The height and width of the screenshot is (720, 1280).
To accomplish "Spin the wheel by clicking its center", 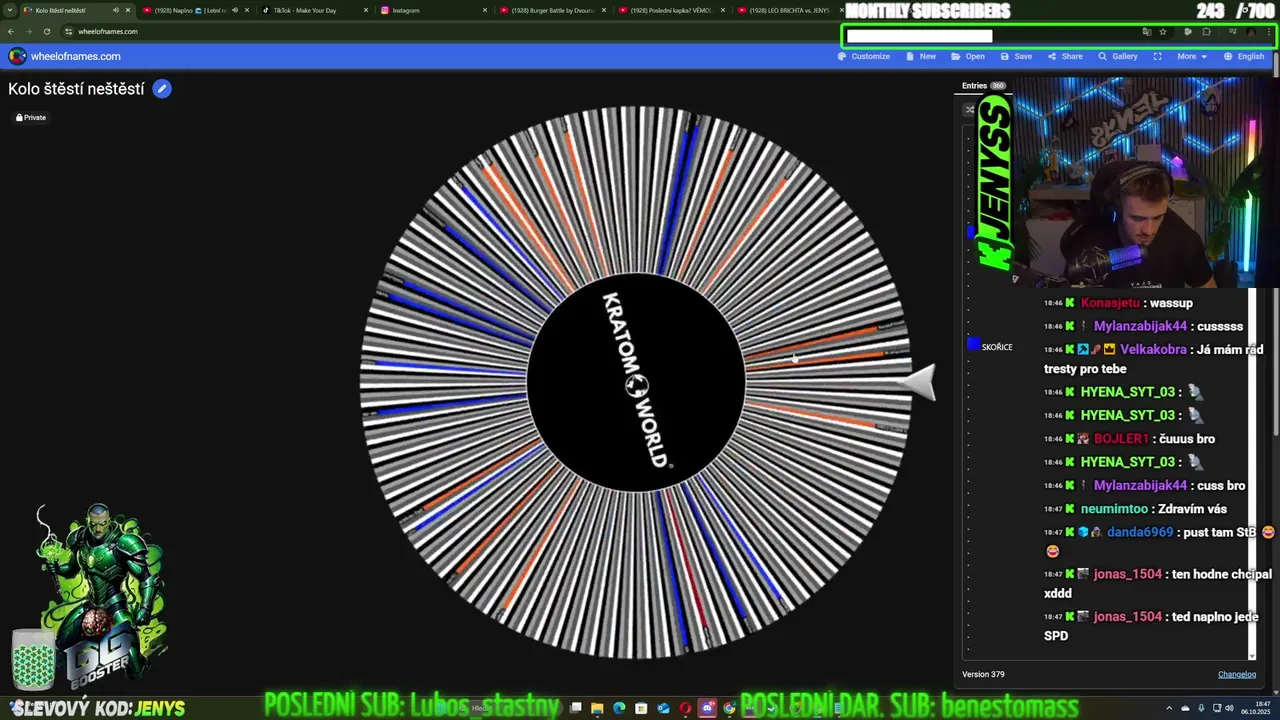I will [x=636, y=383].
